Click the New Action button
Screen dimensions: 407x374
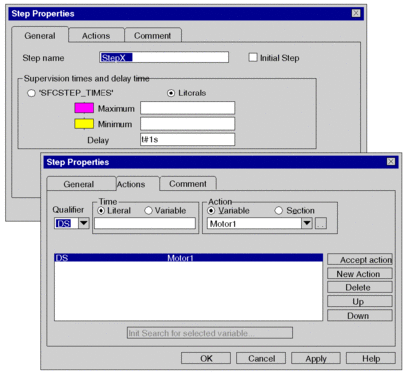point(360,274)
